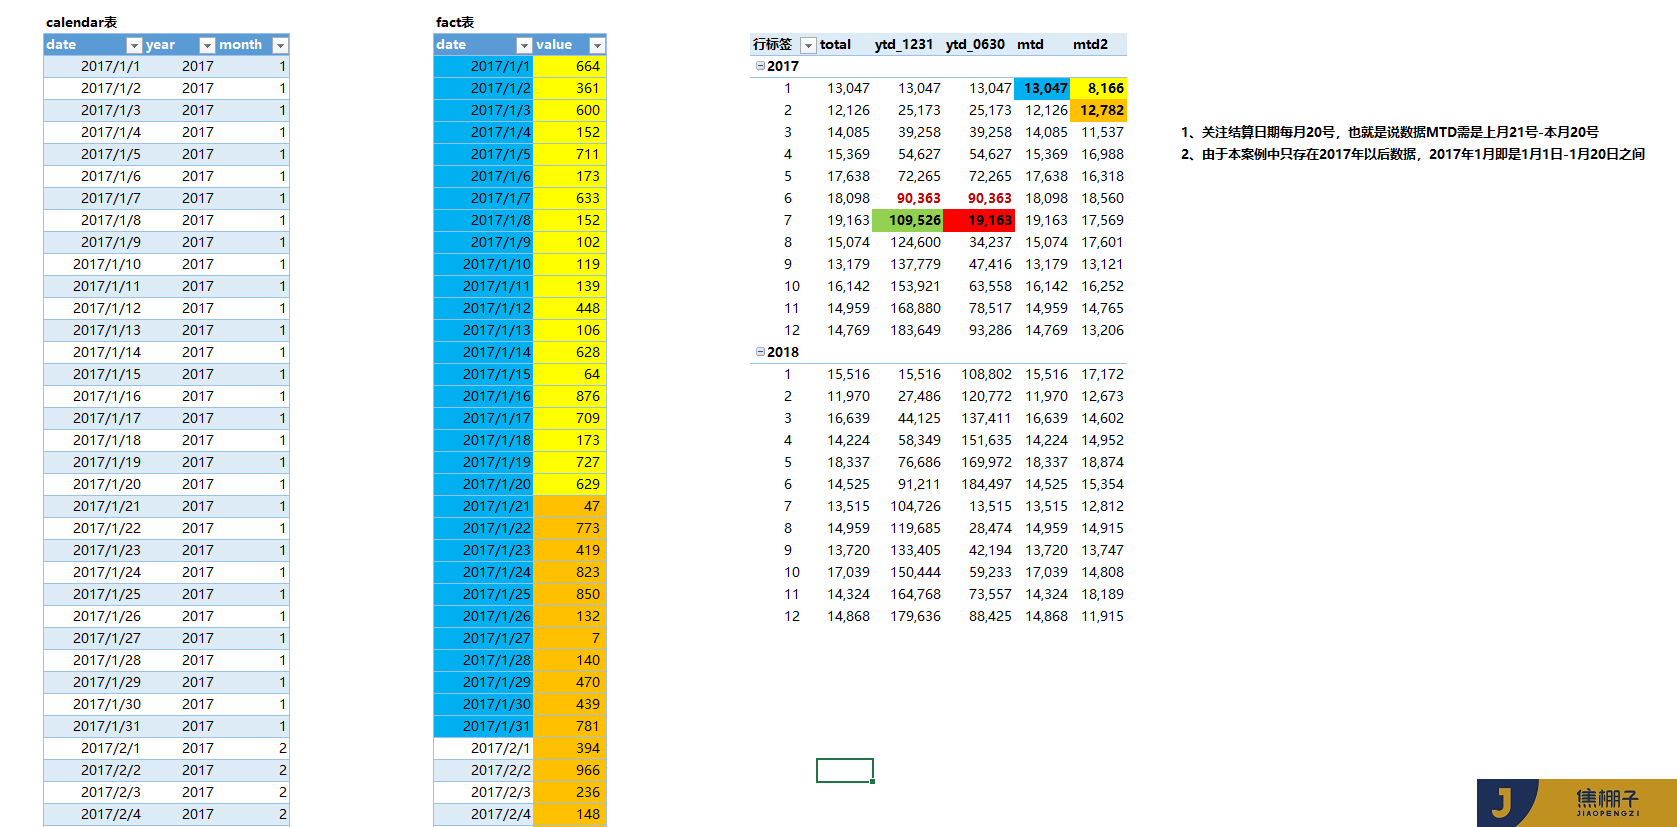Select fact date cell 2017/1/20
1677x827 pixels.
[x=483, y=484]
